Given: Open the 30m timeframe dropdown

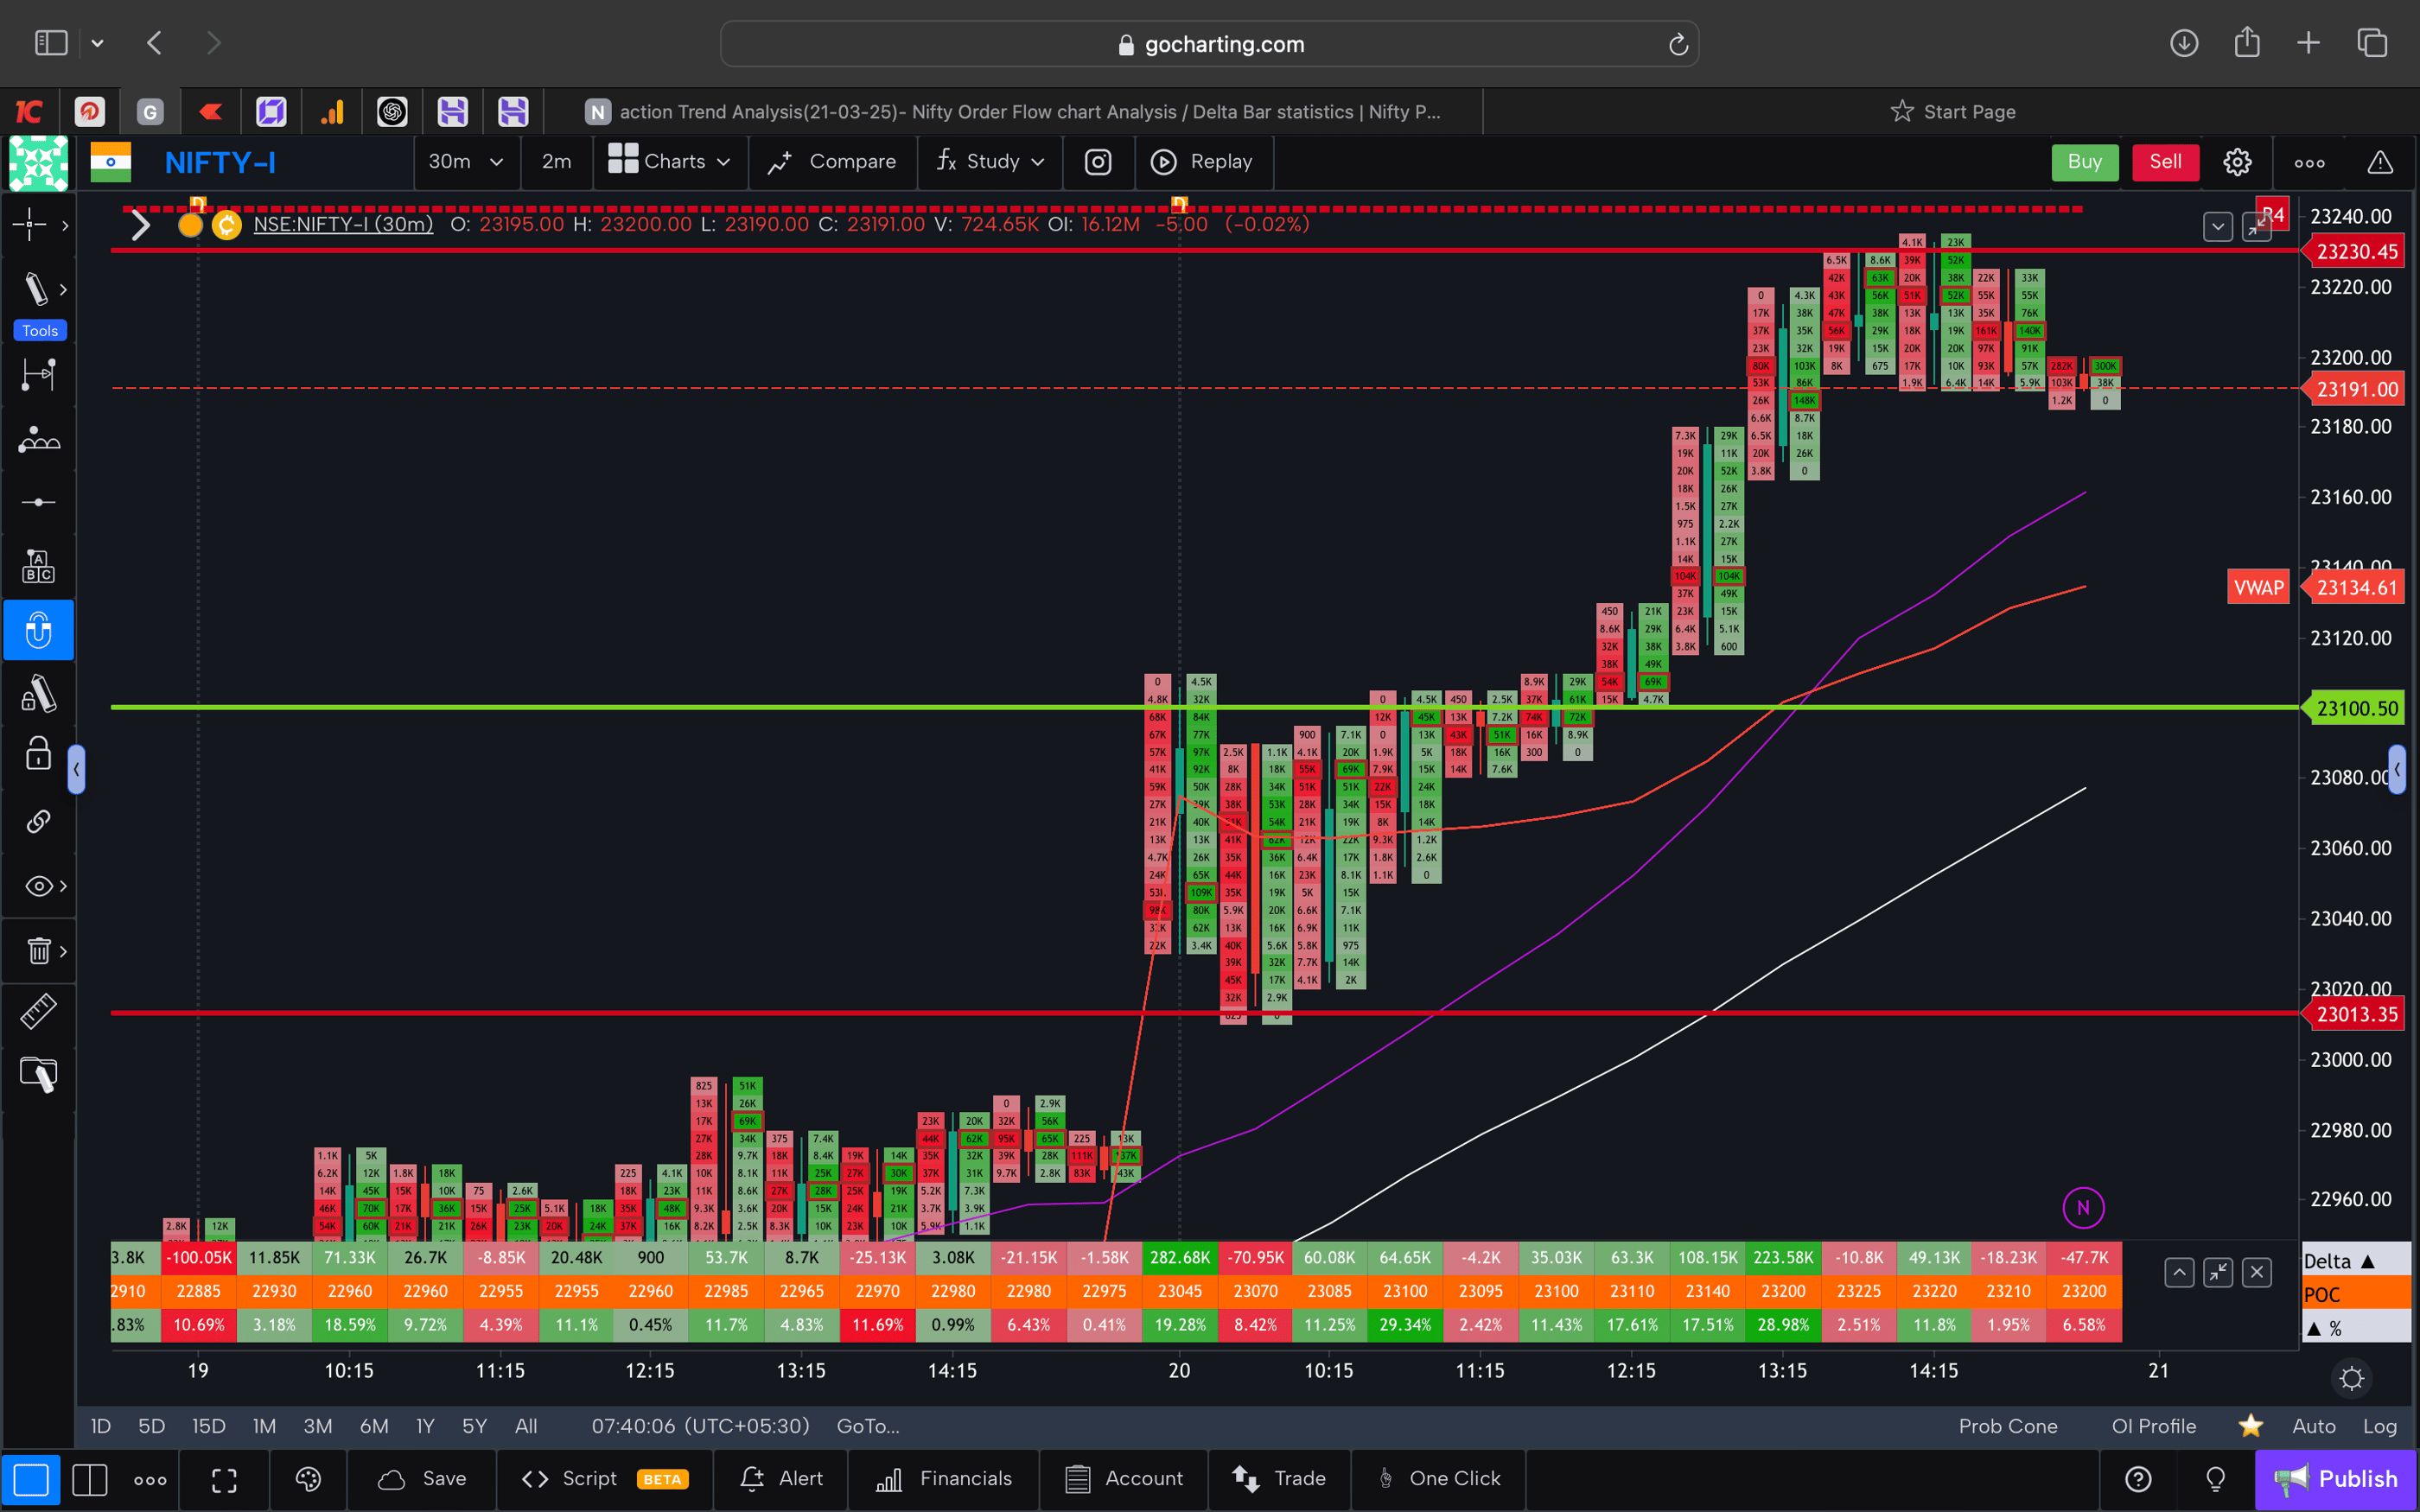Looking at the screenshot, I should (x=465, y=162).
